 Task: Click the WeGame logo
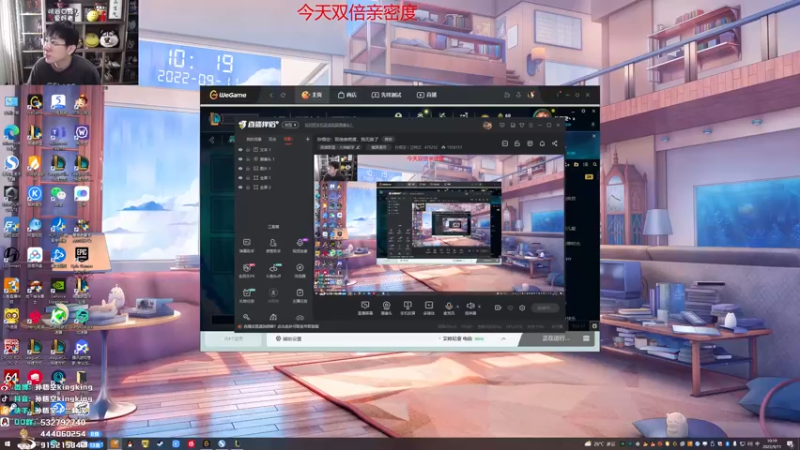coord(228,95)
